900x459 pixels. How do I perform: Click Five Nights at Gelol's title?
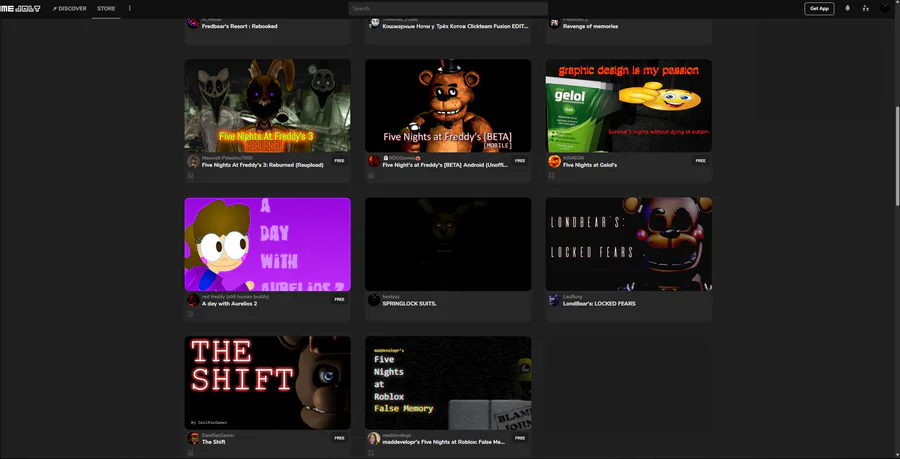pos(590,165)
